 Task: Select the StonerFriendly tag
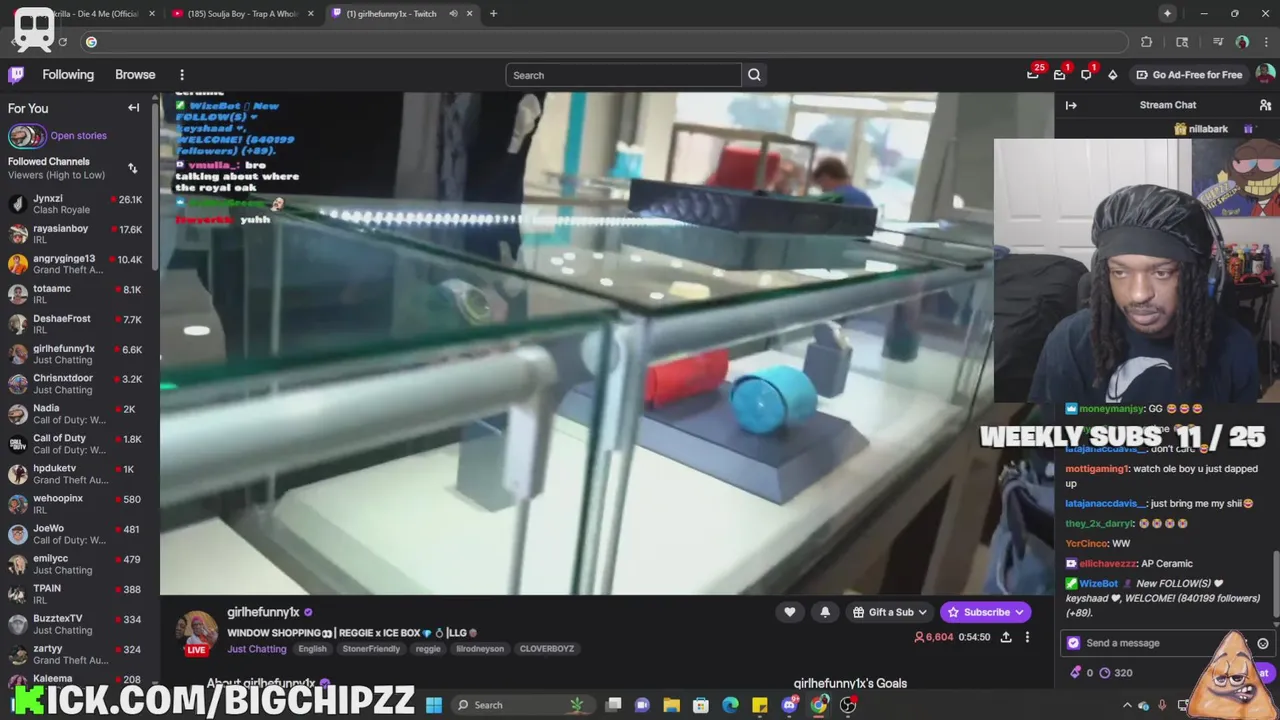click(x=371, y=649)
